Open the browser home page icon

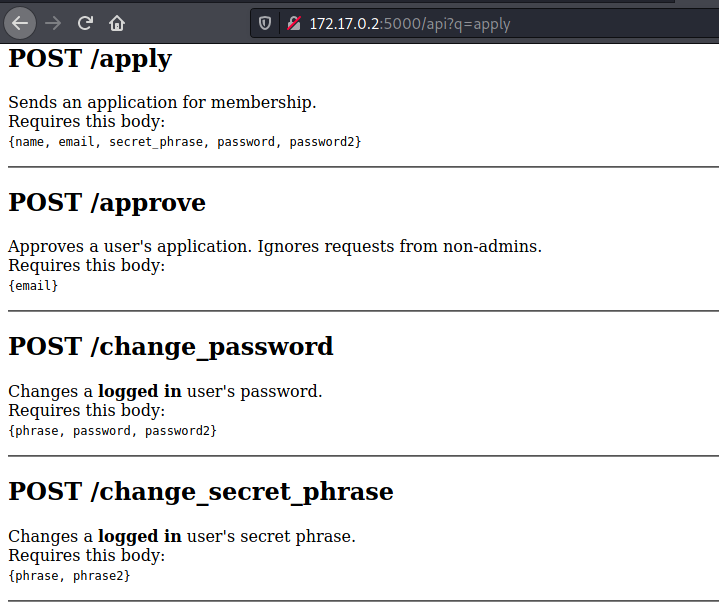coord(117,23)
